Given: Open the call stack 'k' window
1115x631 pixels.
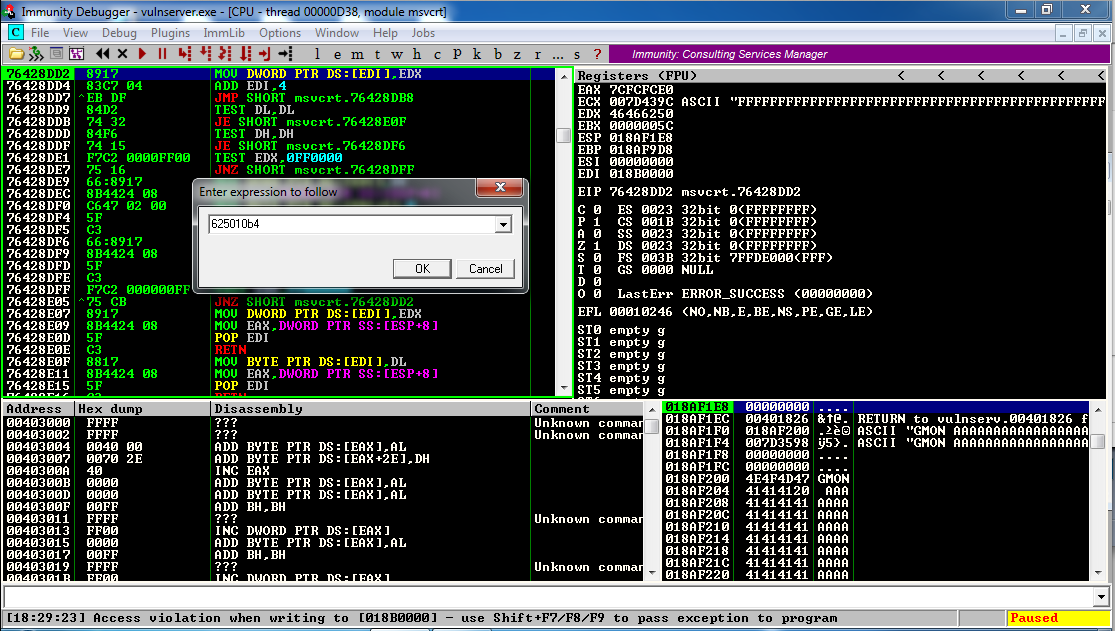Looking at the screenshot, I should pos(476,53).
